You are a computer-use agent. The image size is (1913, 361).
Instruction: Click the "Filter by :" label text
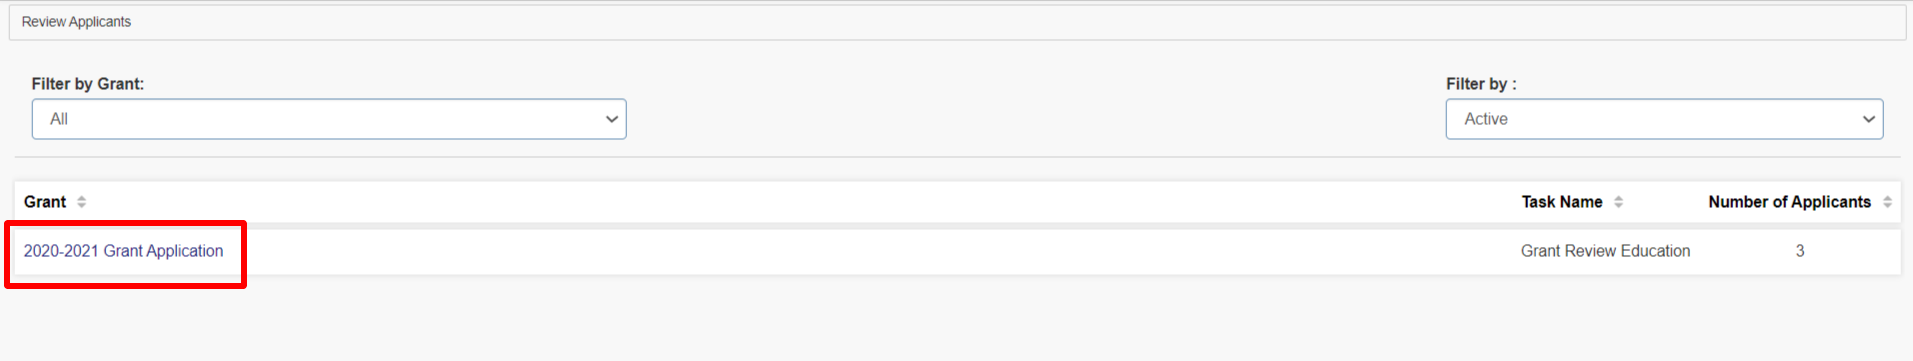[x=1481, y=84]
